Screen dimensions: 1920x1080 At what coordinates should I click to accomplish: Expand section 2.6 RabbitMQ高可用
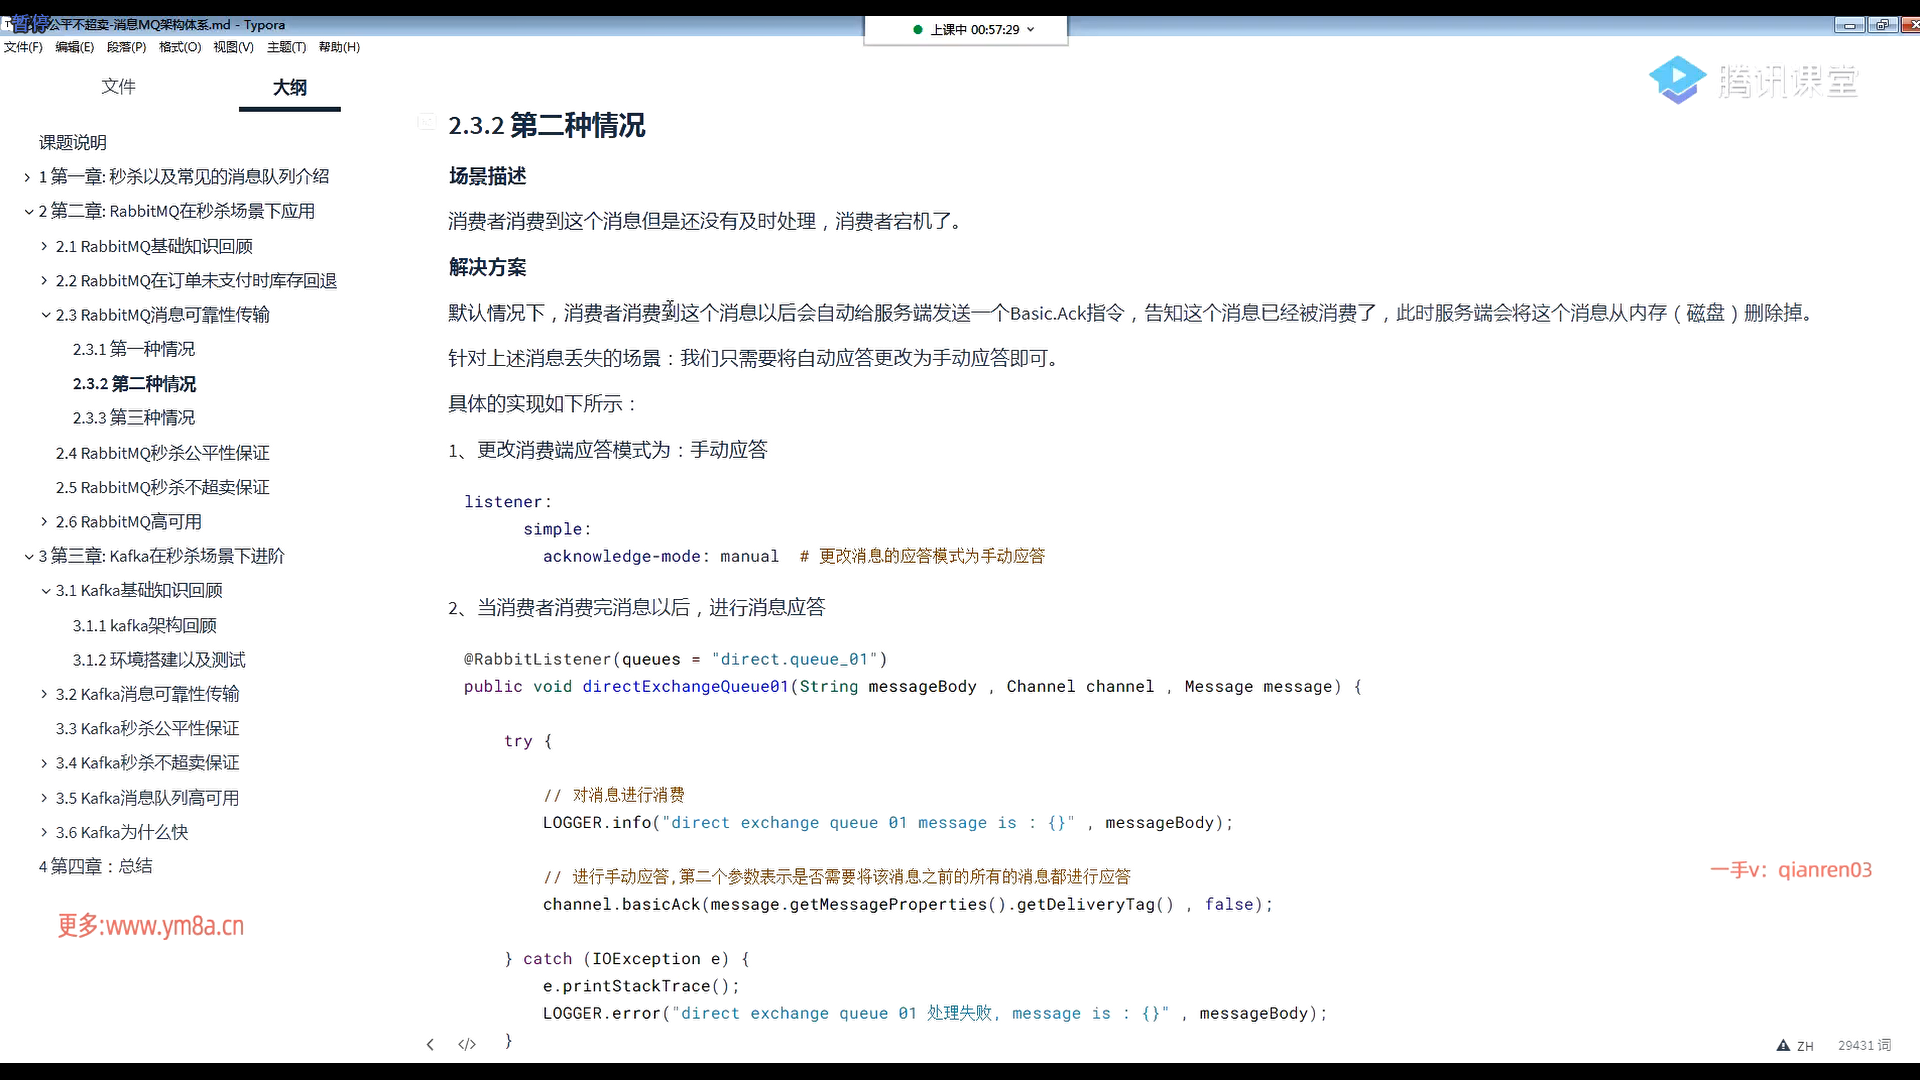pyautogui.click(x=44, y=522)
